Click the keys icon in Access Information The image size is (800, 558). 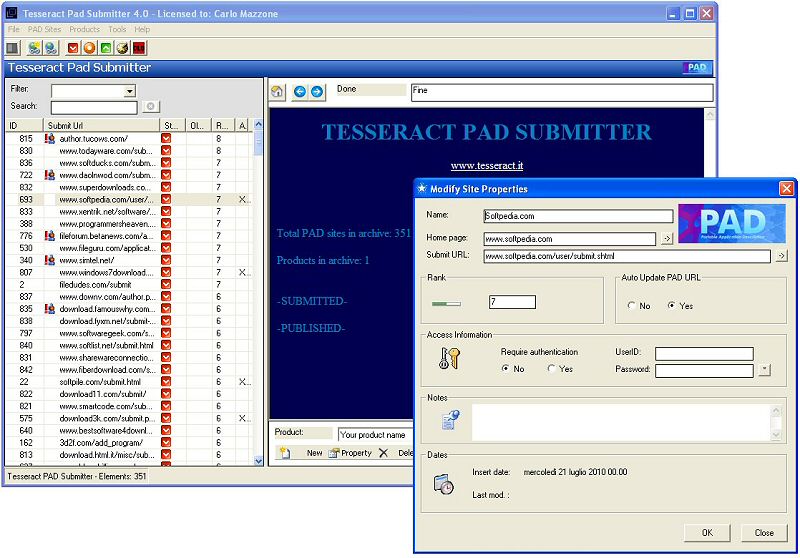449,359
